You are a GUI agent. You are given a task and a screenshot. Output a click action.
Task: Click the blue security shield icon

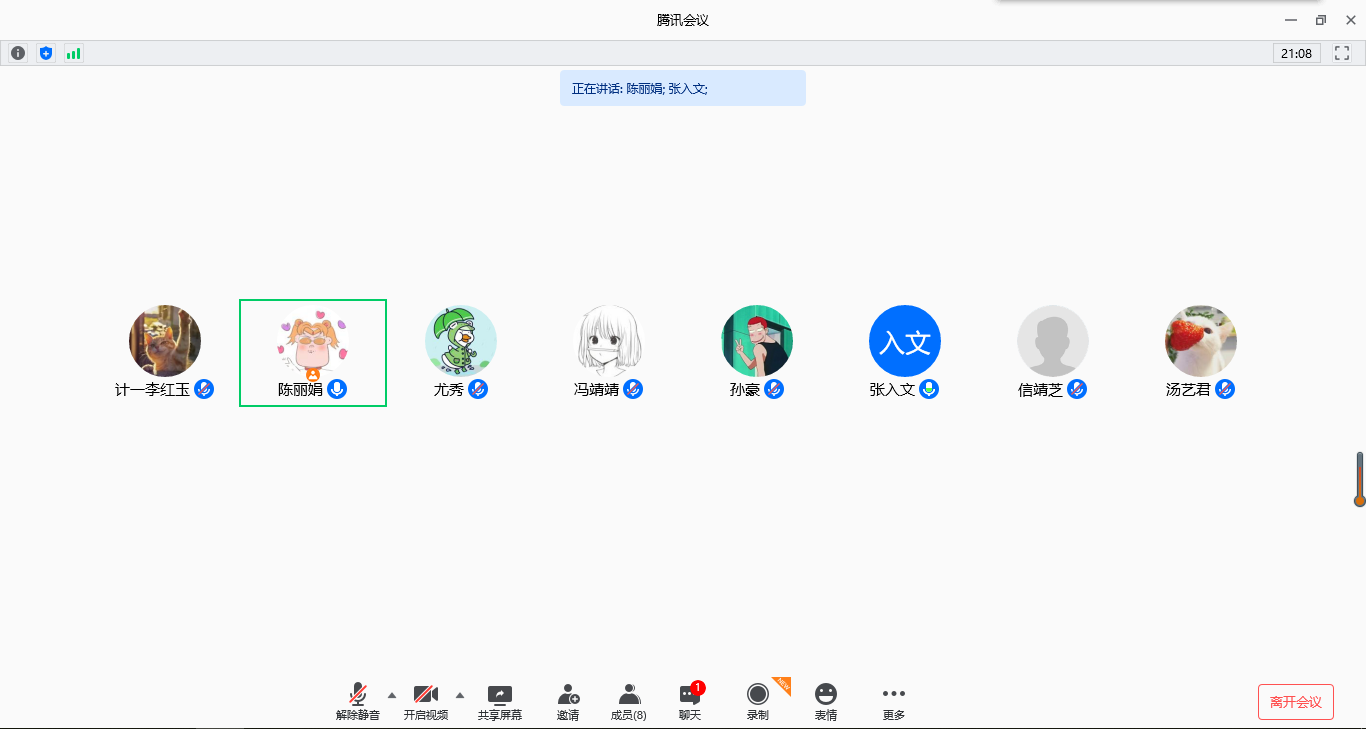point(45,53)
